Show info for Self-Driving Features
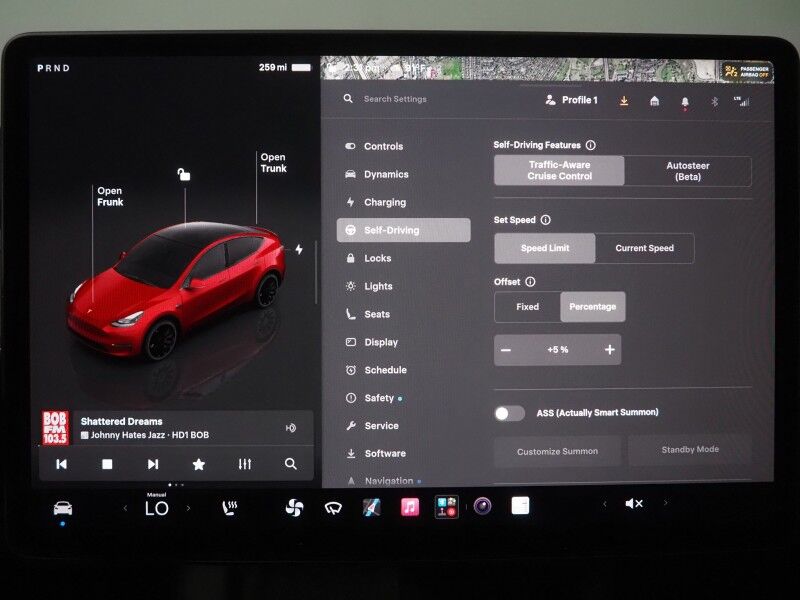This screenshot has width=800, height=600. click(x=591, y=145)
